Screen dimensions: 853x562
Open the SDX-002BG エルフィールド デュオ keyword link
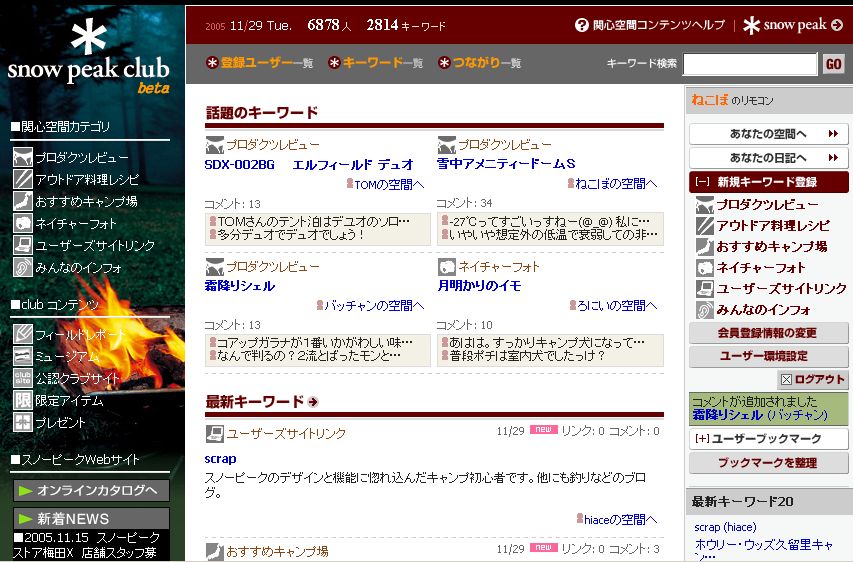pyautogui.click(x=309, y=164)
